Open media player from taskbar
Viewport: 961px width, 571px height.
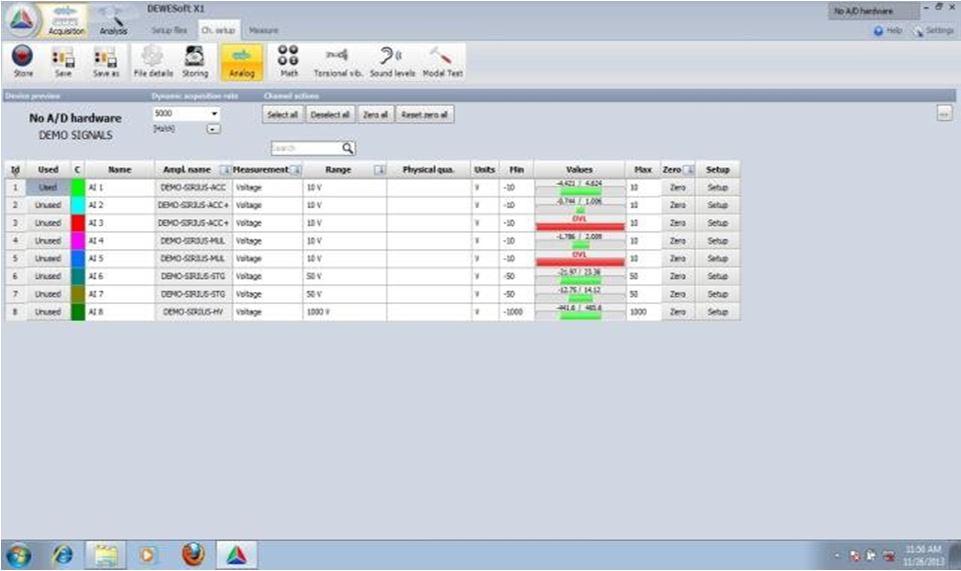[x=148, y=555]
